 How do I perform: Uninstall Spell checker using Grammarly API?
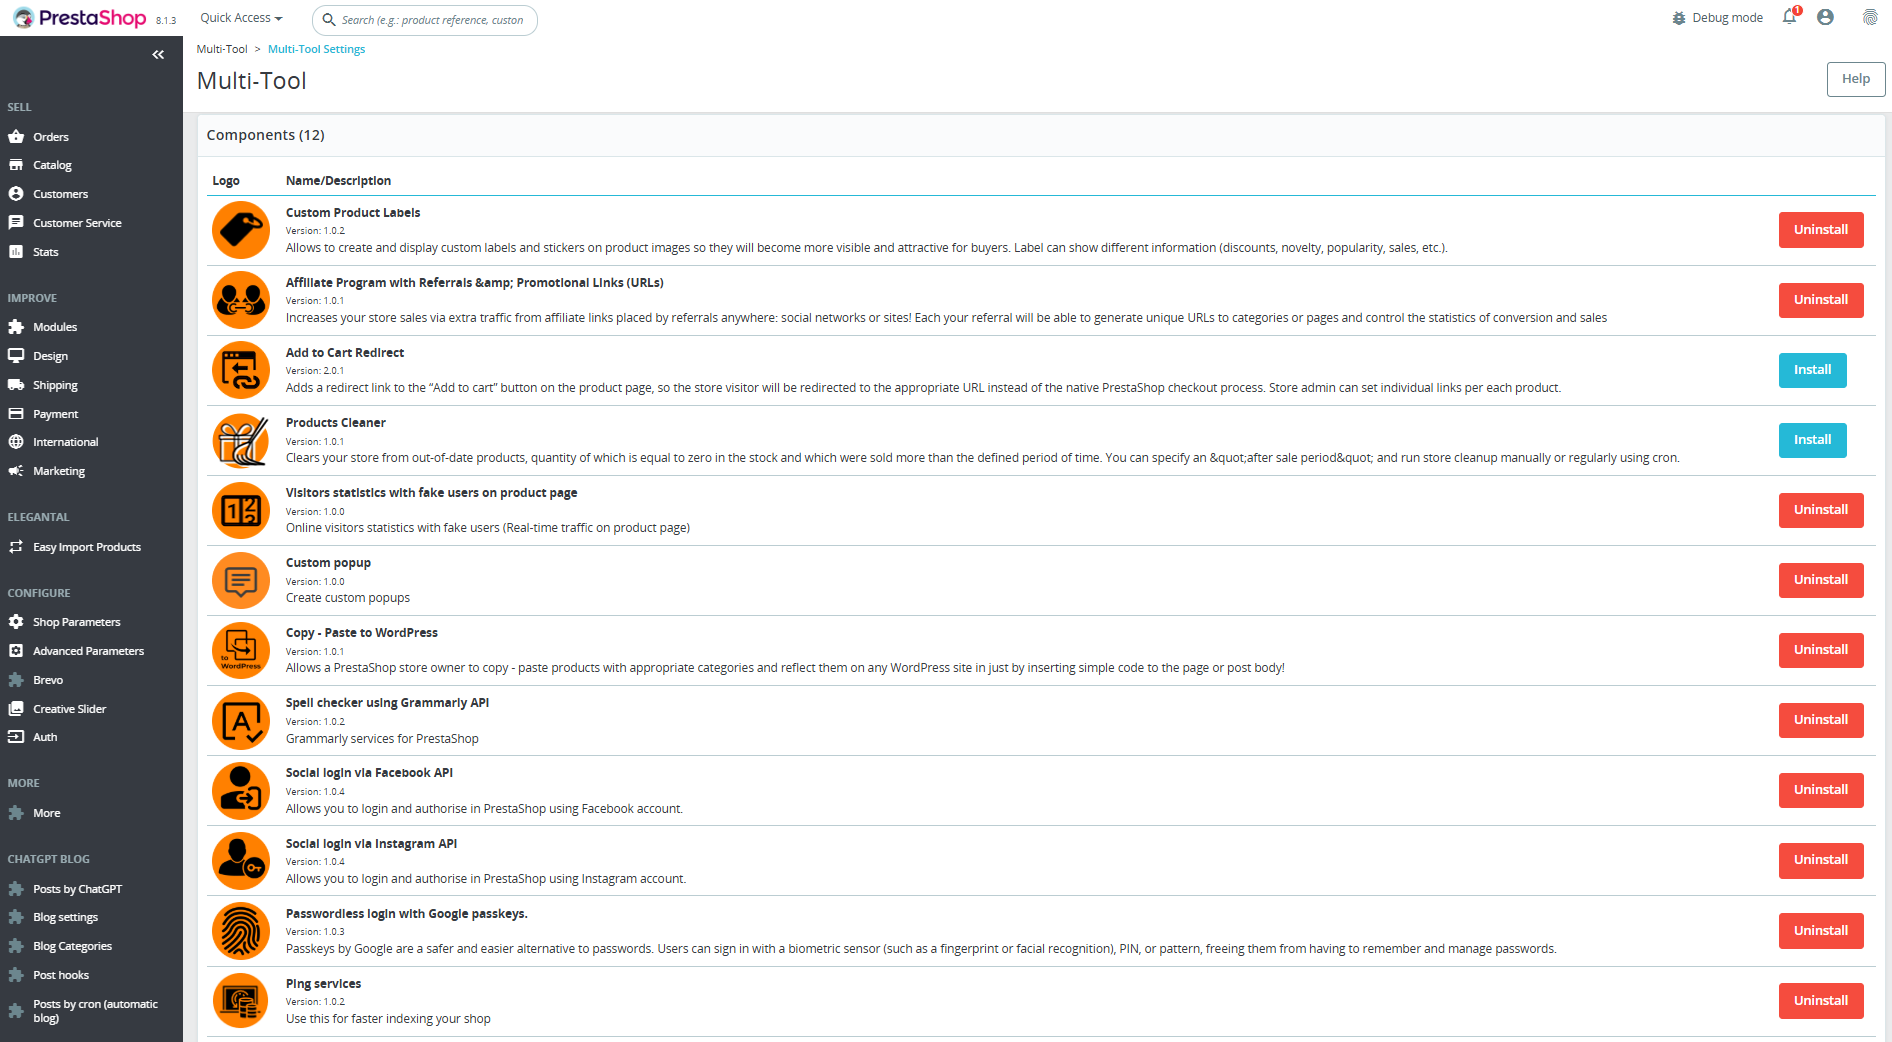tap(1820, 720)
